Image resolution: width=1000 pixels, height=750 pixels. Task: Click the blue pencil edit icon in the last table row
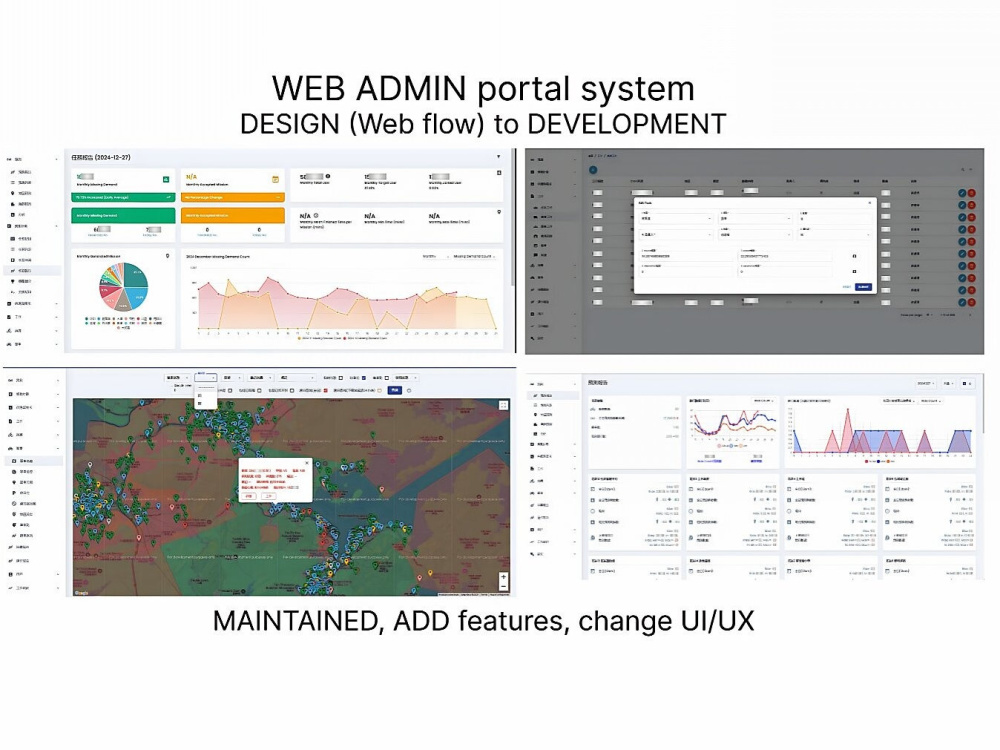pyautogui.click(x=962, y=302)
